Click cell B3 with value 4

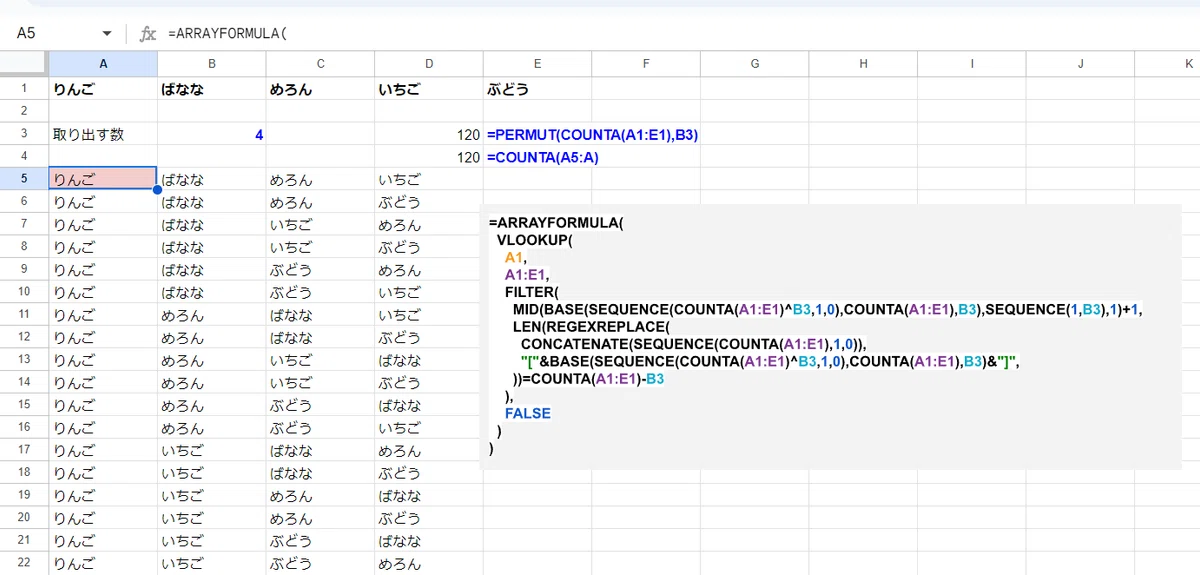click(x=212, y=134)
